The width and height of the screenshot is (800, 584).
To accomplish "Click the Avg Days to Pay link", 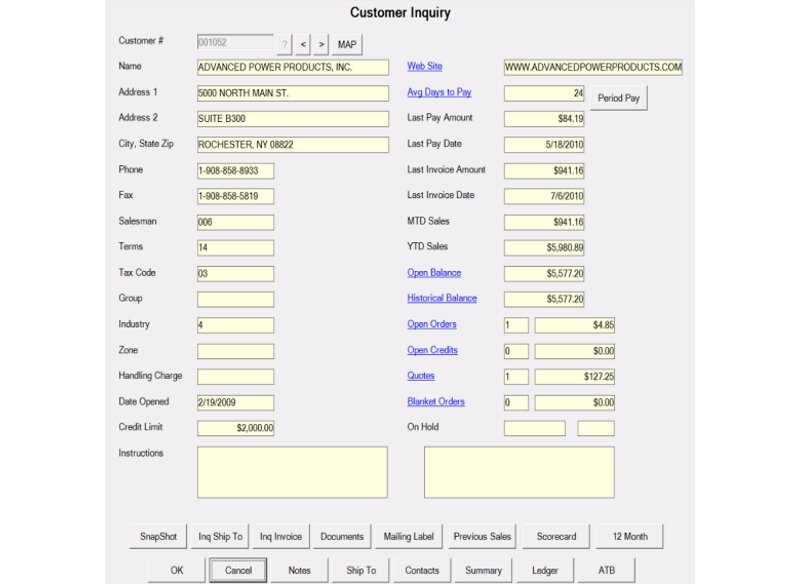I will click(x=439, y=92).
